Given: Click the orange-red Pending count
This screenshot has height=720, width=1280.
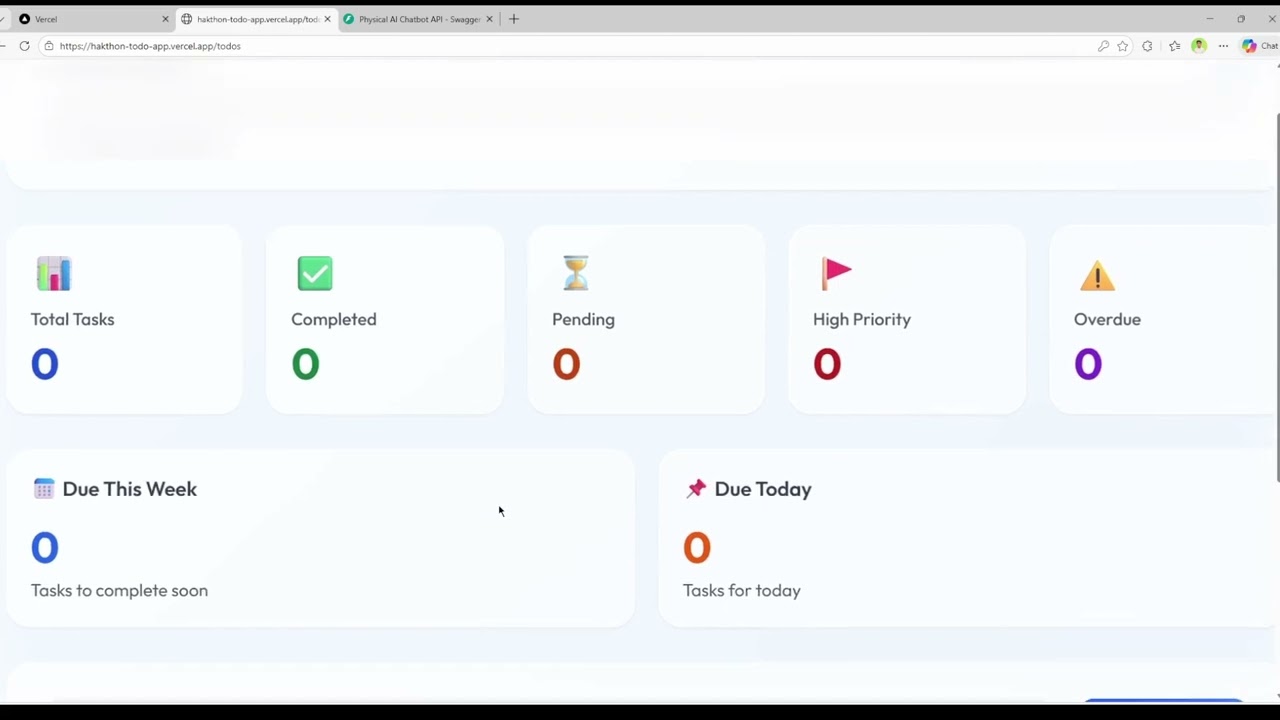Looking at the screenshot, I should tap(567, 363).
